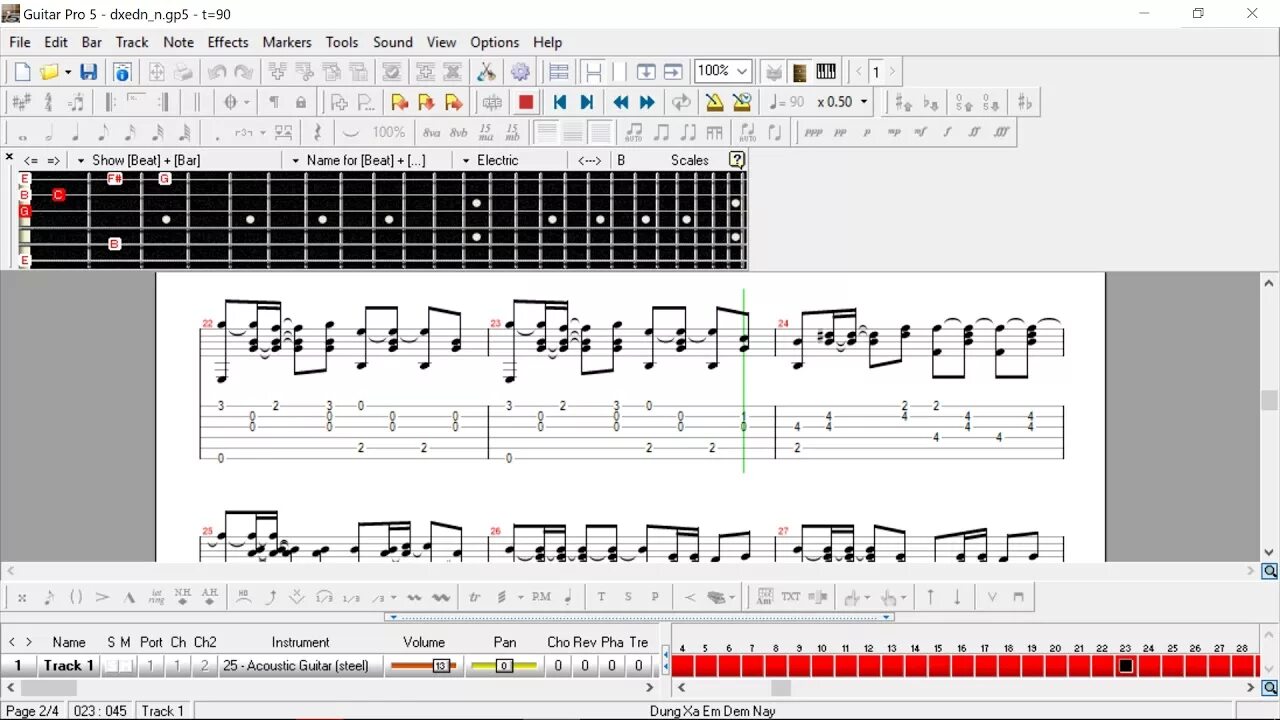The image size is (1280, 720).
Task: Go to last bar button
Action: [x=587, y=102]
